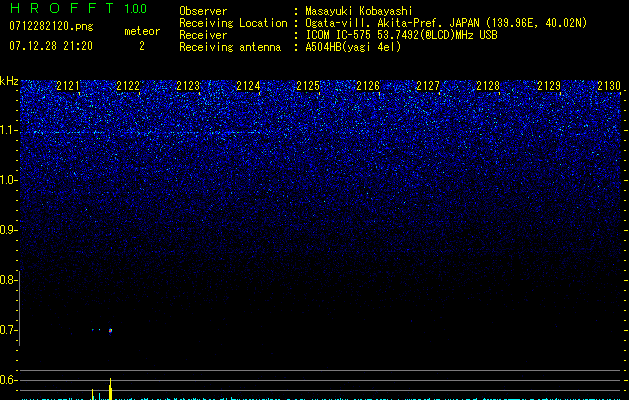This screenshot has height=400, width=629.
Task: Click the HROFFT title text
Action: [62, 8]
